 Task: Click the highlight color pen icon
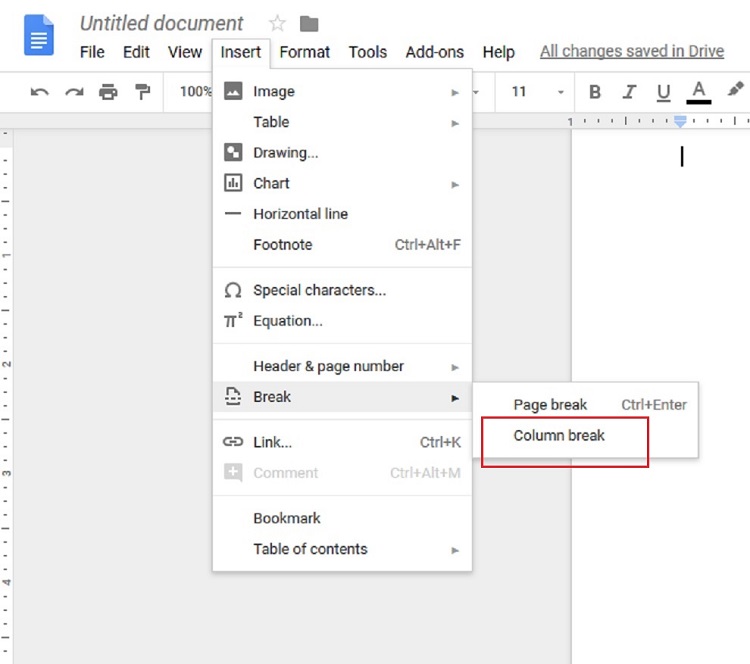(735, 91)
